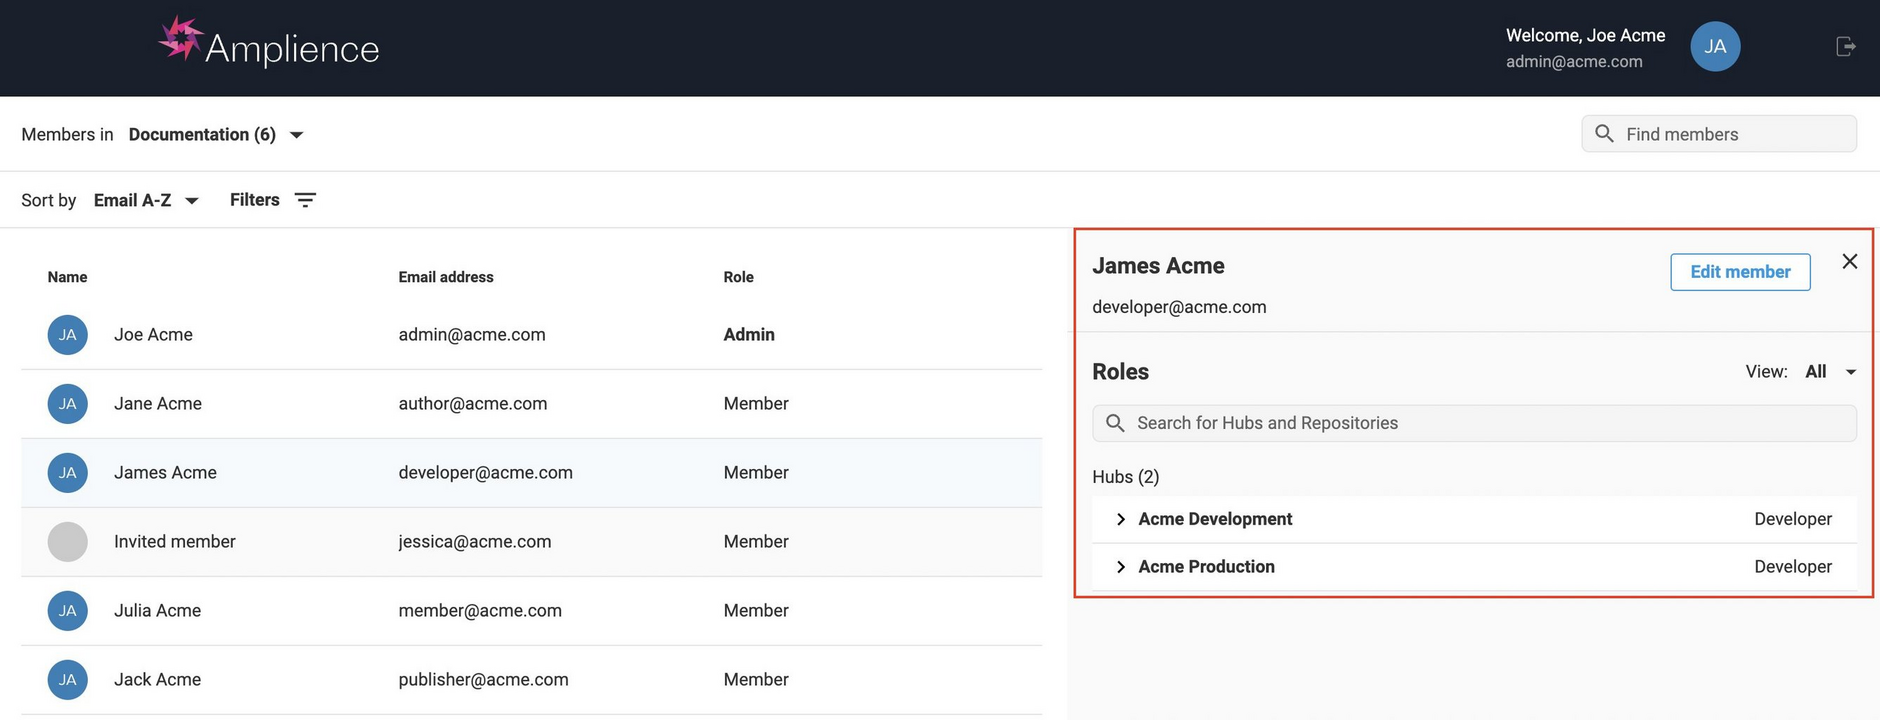Screen dimensions: 1880x720
Task: Click author@acme.com email
Action: tap(473, 404)
